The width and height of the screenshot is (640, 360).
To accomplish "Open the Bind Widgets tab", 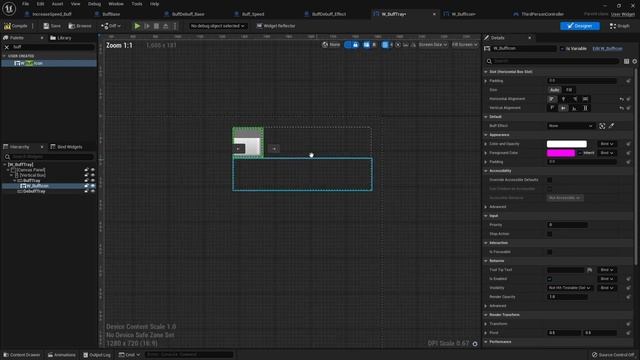I will [66, 147].
